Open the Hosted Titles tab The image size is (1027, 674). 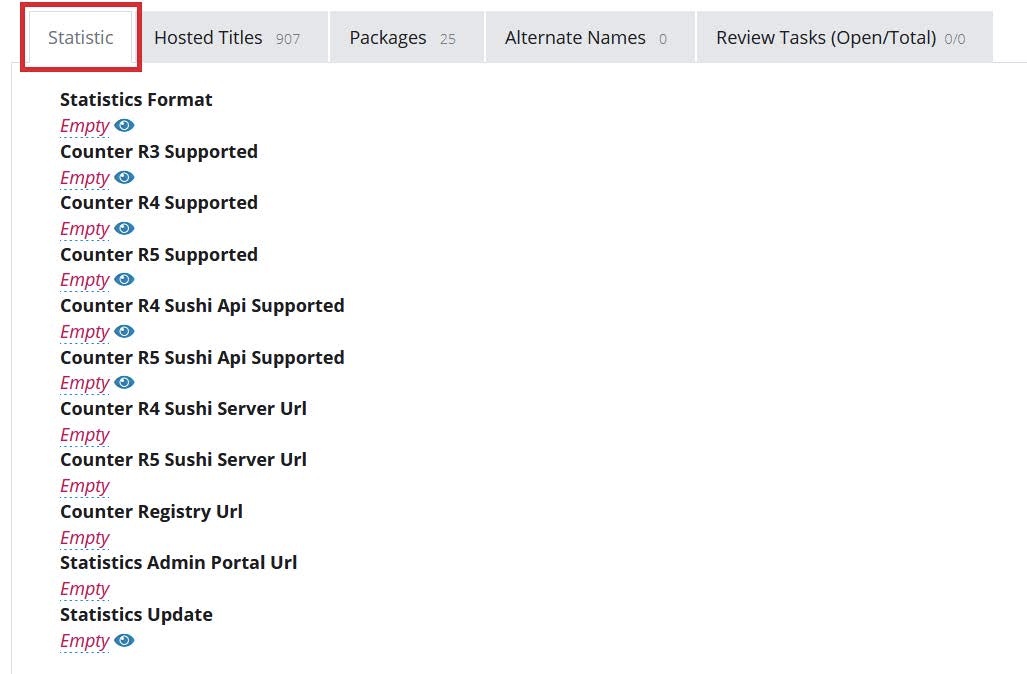point(226,38)
